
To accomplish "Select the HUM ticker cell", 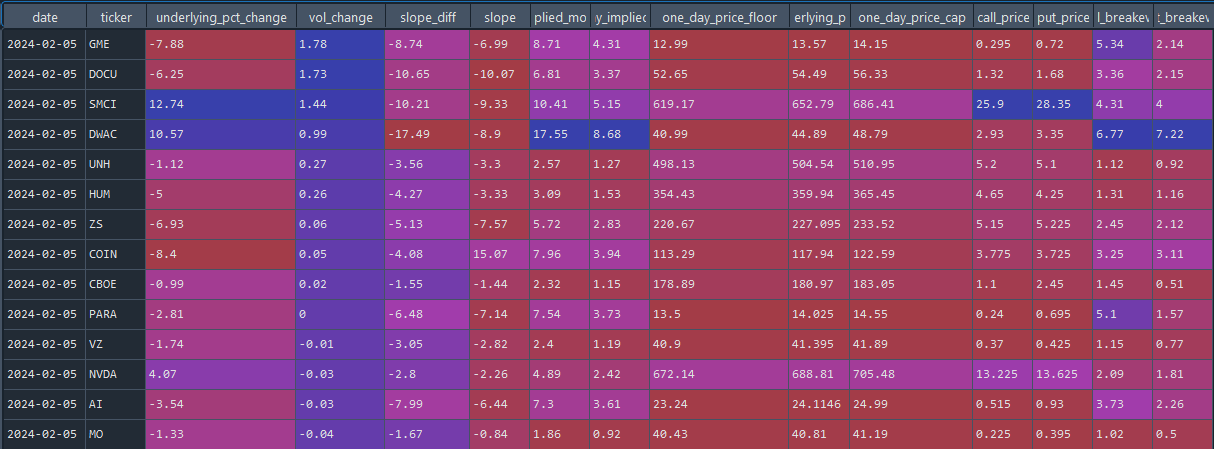I will point(116,195).
